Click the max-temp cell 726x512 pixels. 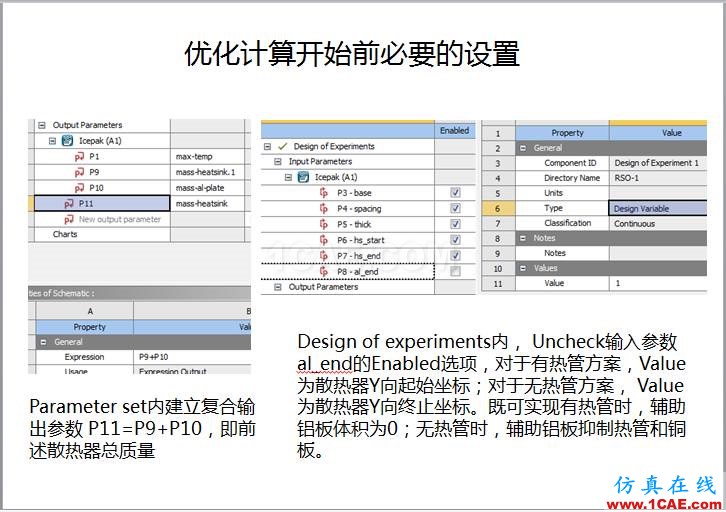coord(207,157)
